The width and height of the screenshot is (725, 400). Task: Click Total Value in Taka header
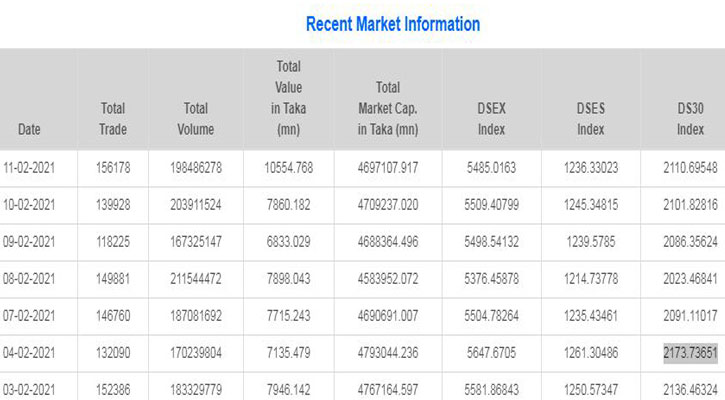288,98
